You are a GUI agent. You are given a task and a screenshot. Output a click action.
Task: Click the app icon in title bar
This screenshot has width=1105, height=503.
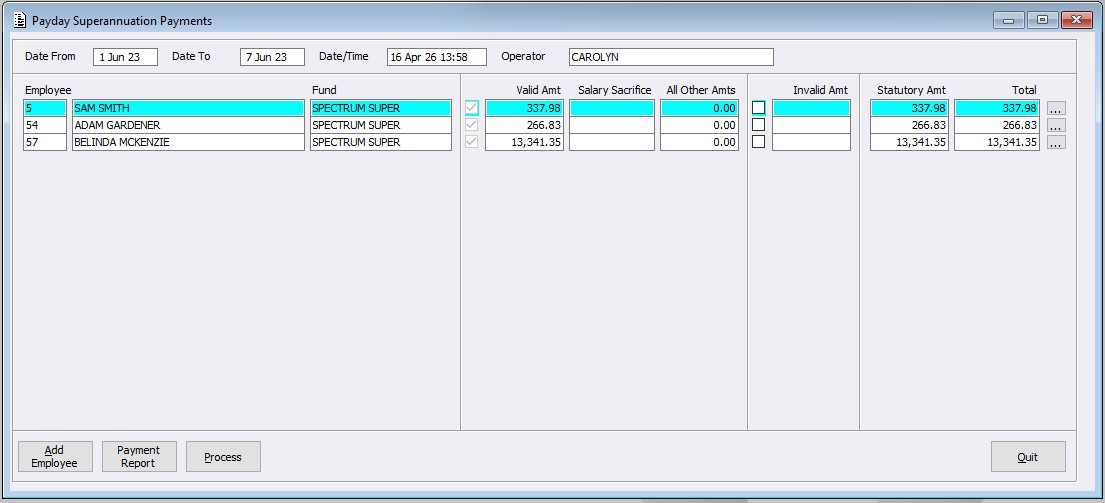point(19,20)
